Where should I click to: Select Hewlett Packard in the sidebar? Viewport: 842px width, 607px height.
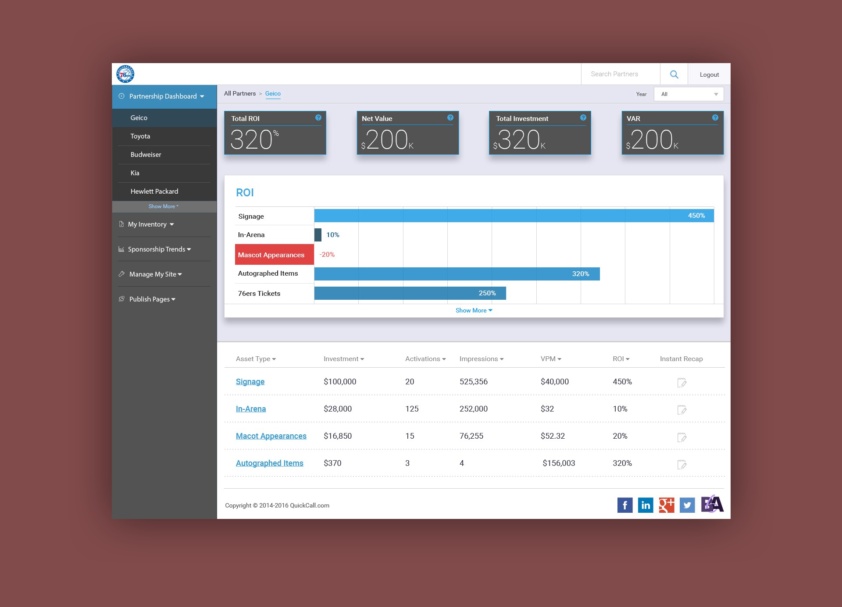tap(164, 191)
